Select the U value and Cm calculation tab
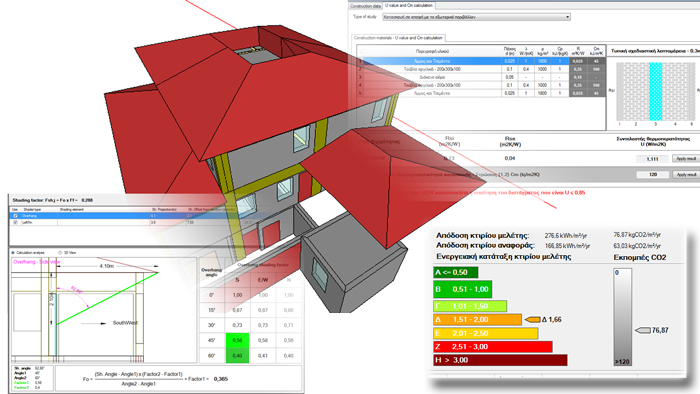Image resolution: width=700 pixels, height=394 pixels. (x=409, y=5)
